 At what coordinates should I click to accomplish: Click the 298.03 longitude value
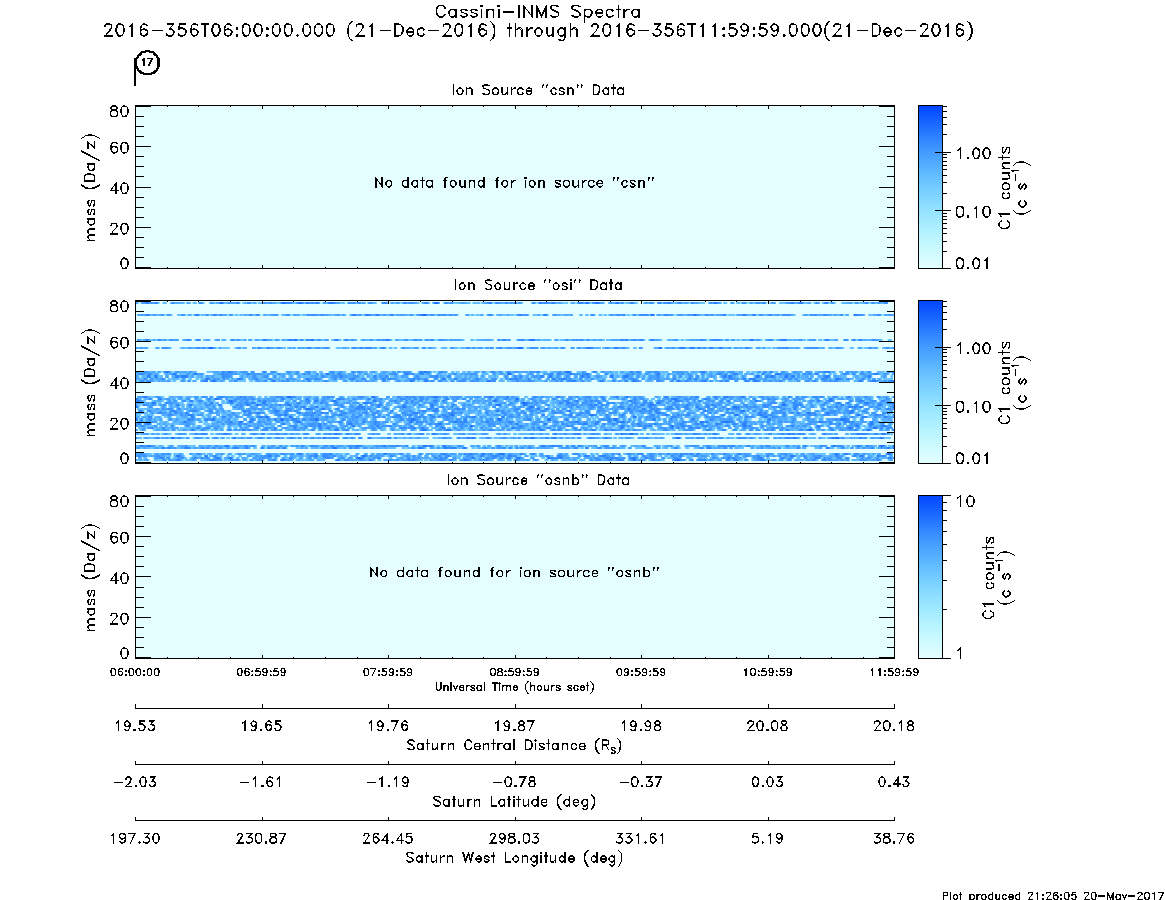click(x=514, y=838)
